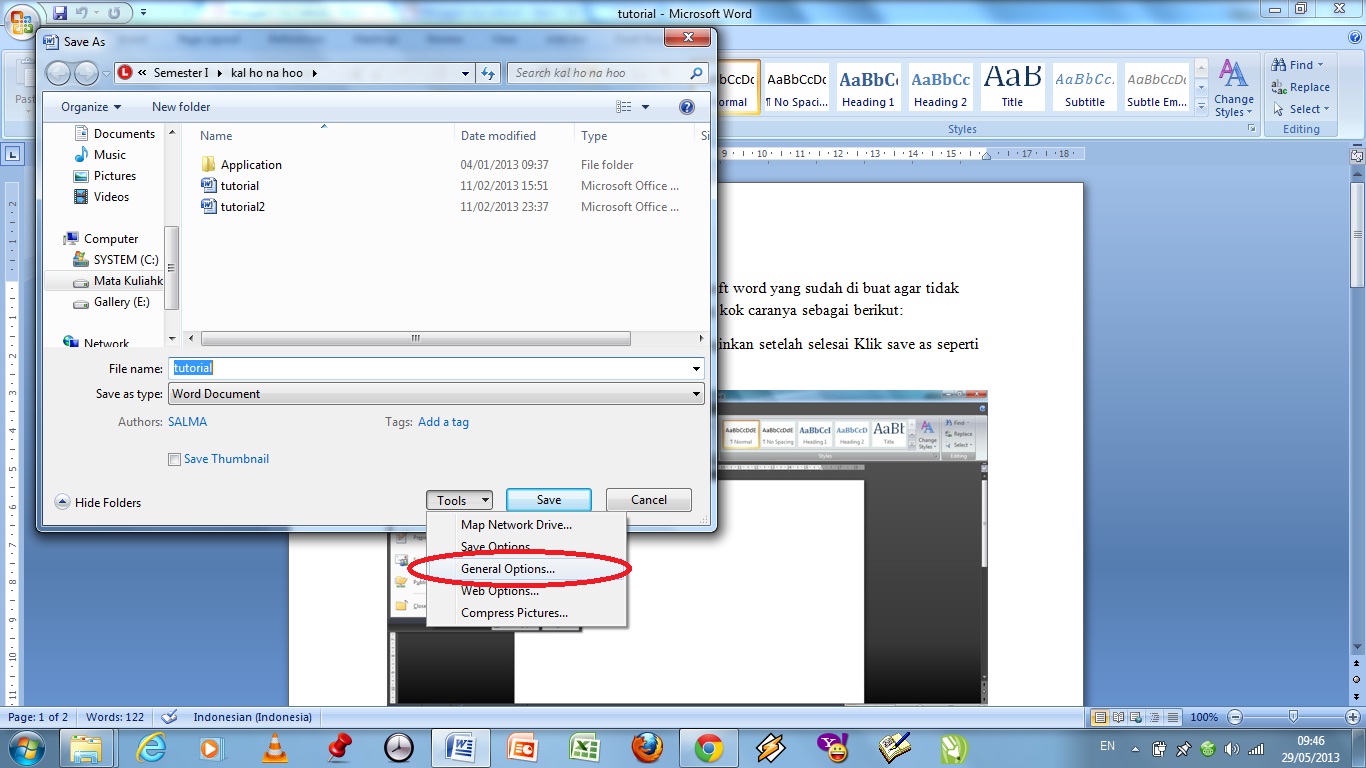Viewport: 1366px width, 768px height.
Task: Choose Save Options from Tools menu
Action: (x=527, y=547)
